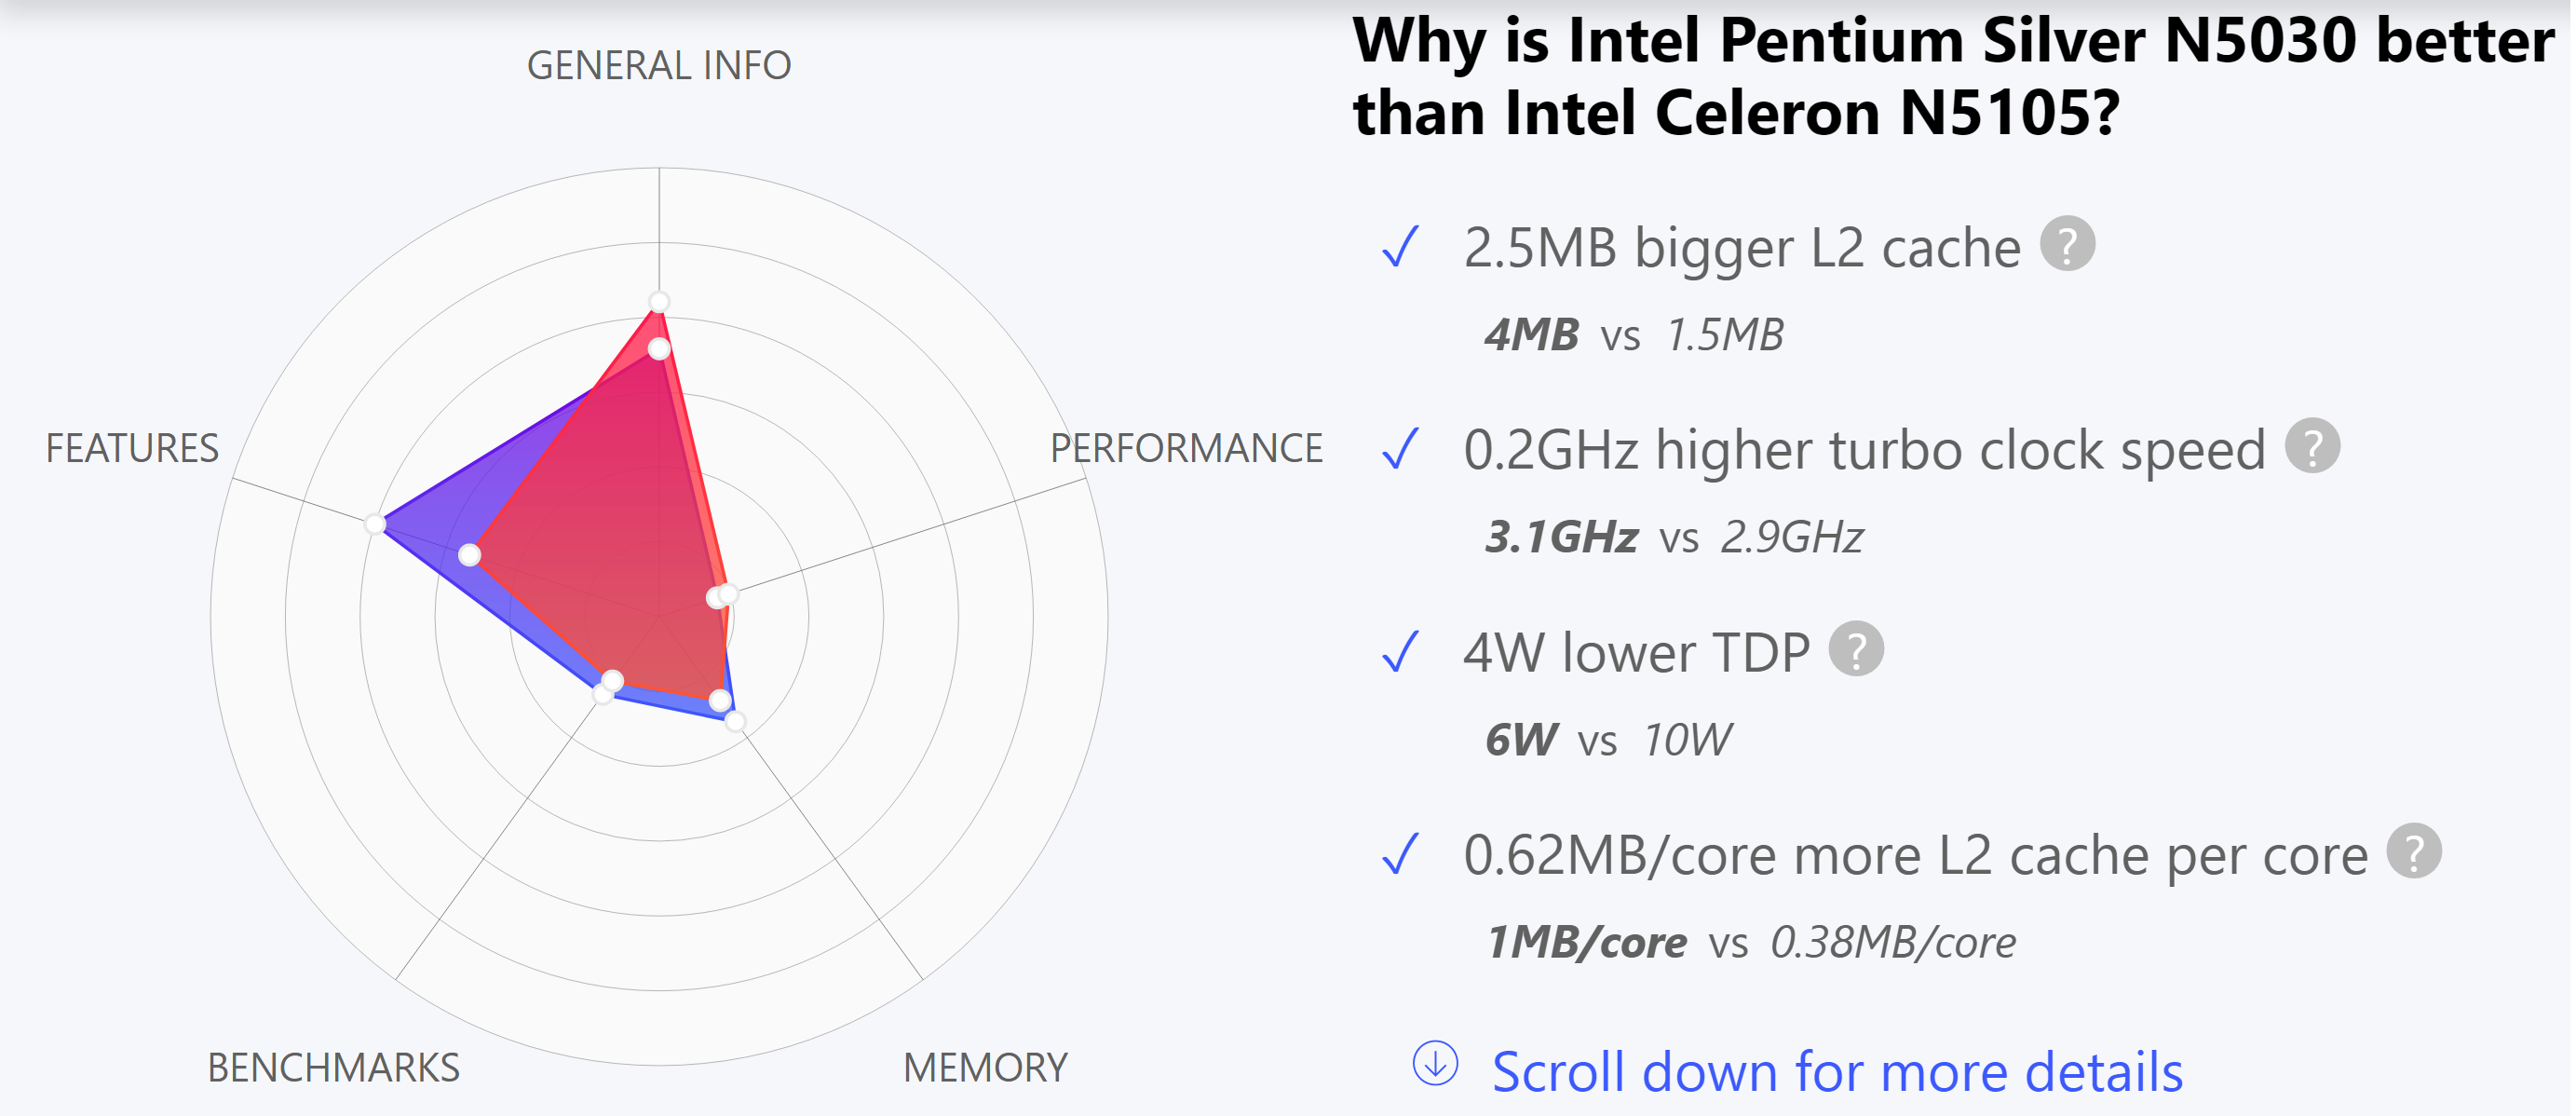Follow the Scroll down for more details link

click(x=1836, y=1072)
